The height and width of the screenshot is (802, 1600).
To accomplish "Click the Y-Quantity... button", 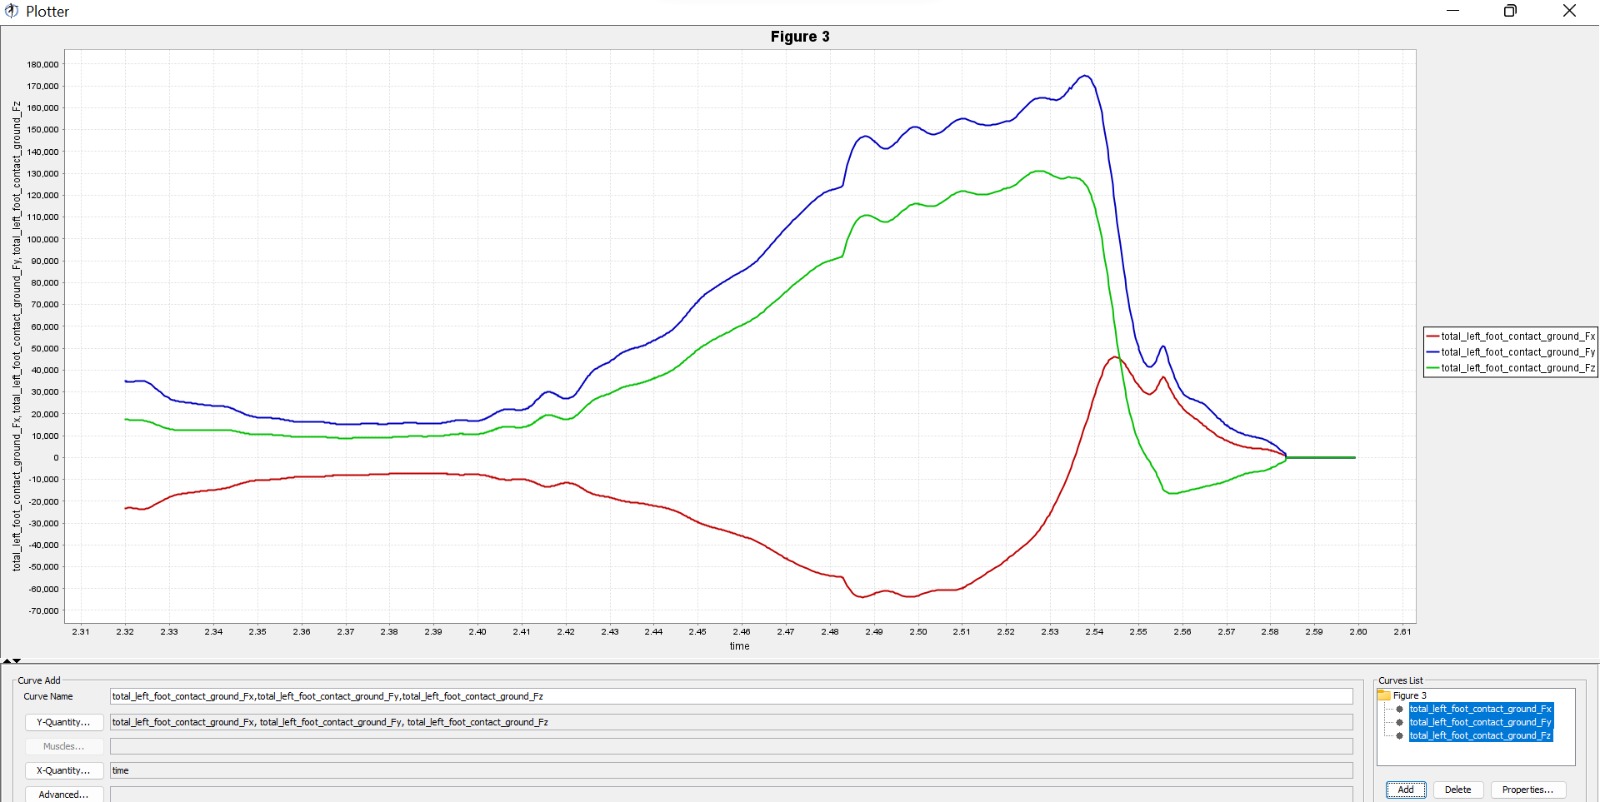I will click(64, 722).
